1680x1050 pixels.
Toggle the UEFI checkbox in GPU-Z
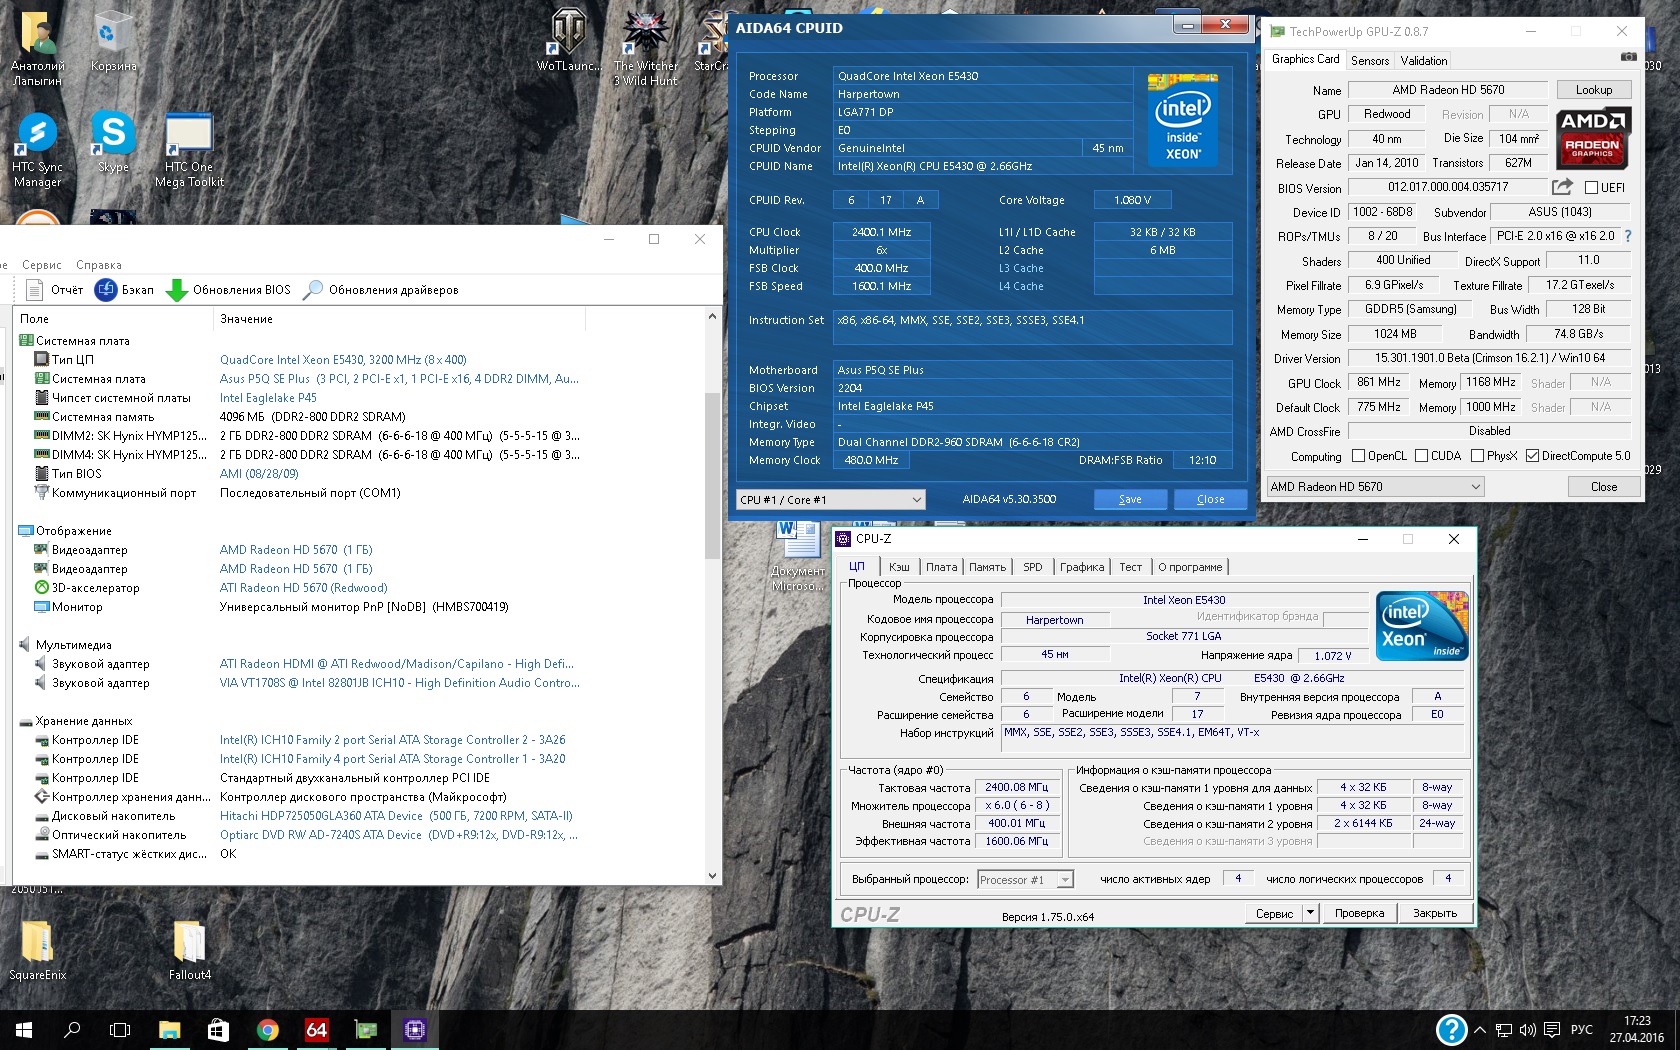tap(1591, 187)
